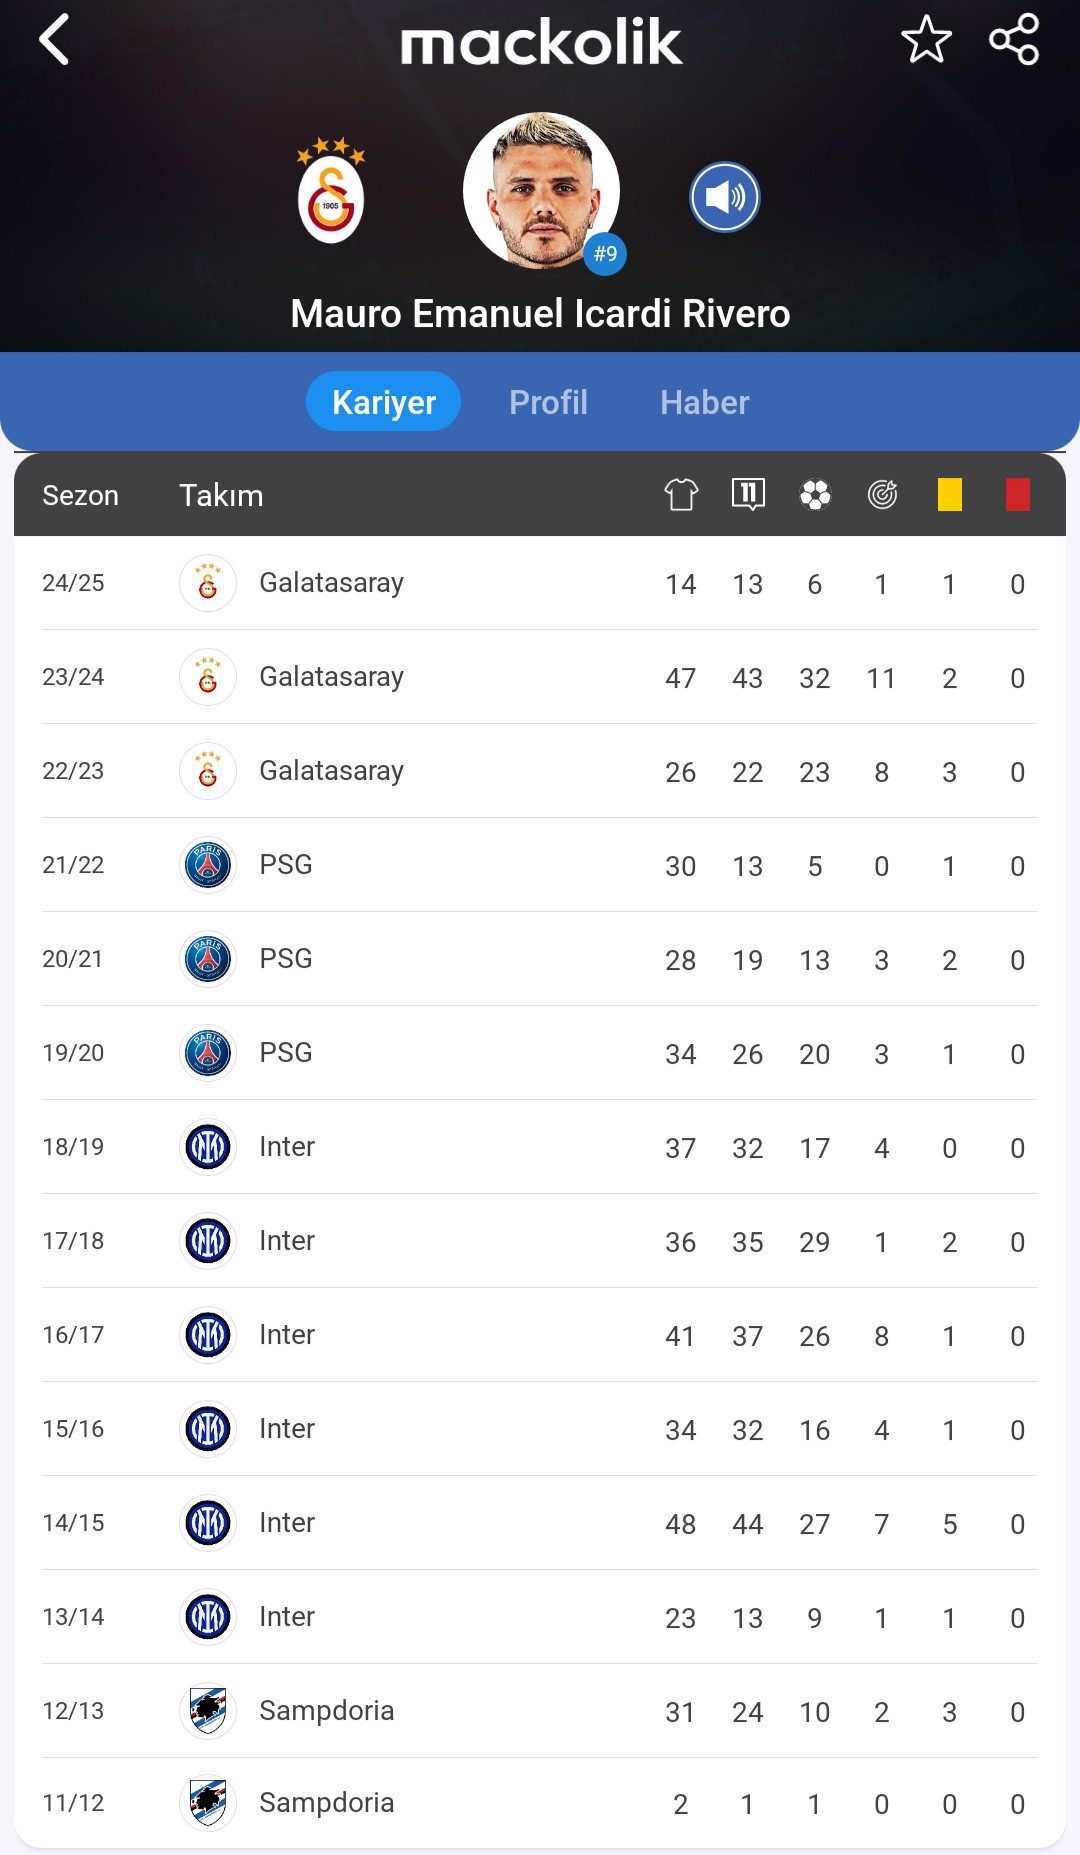
Task: Tap the jersey appearances column icon
Action: (x=681, y=494)
